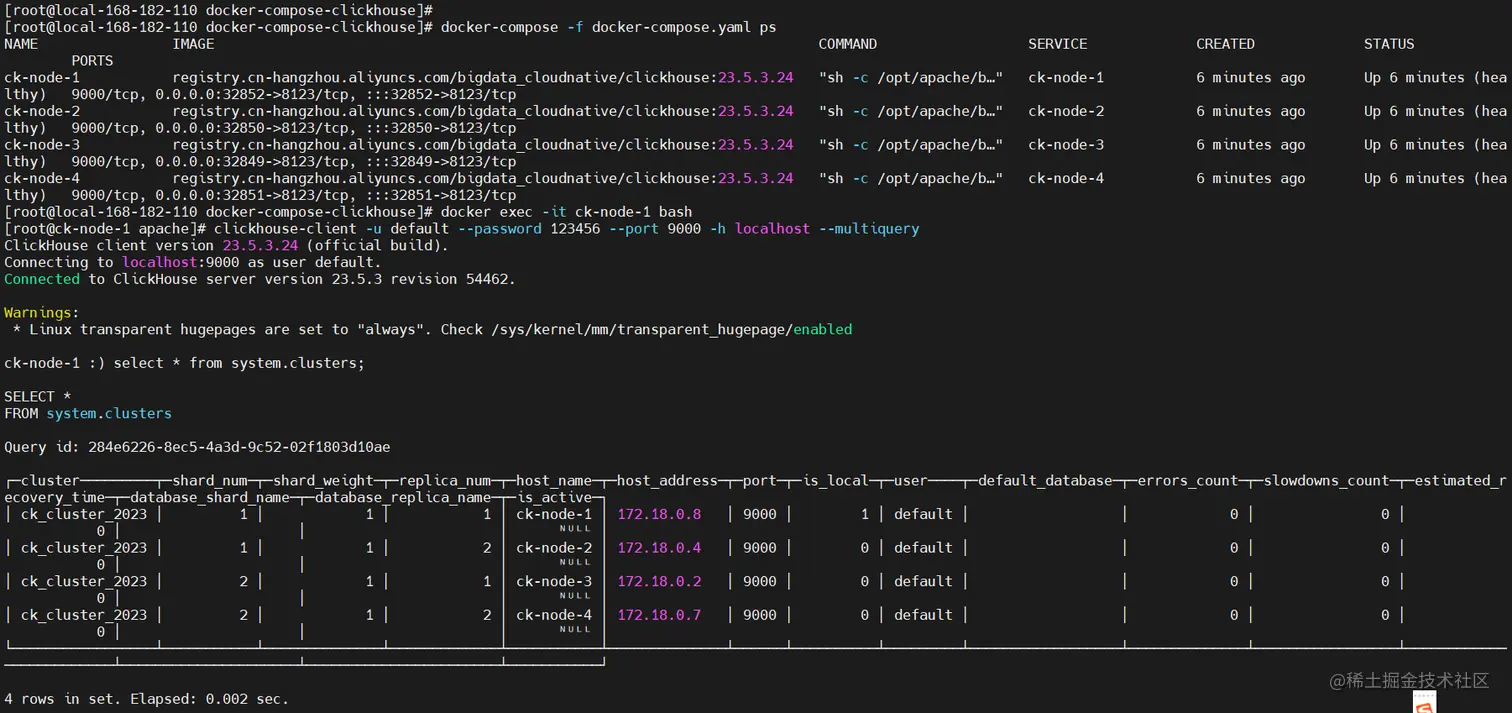The width and height of the screenshot is (1512, 713).
Task: Click the is_active column header
Action: pos(554,498)
